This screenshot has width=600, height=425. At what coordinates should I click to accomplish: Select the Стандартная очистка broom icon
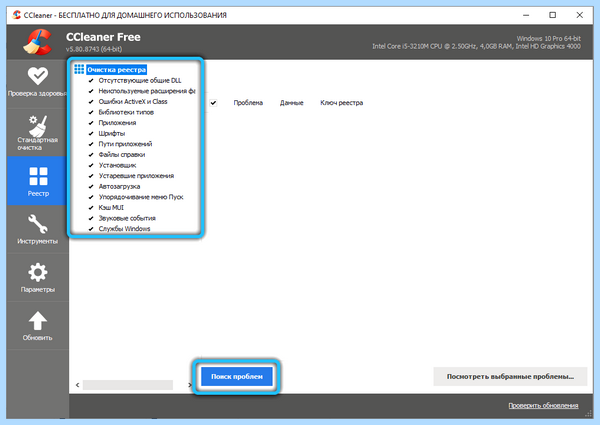(x=38, y=126)
